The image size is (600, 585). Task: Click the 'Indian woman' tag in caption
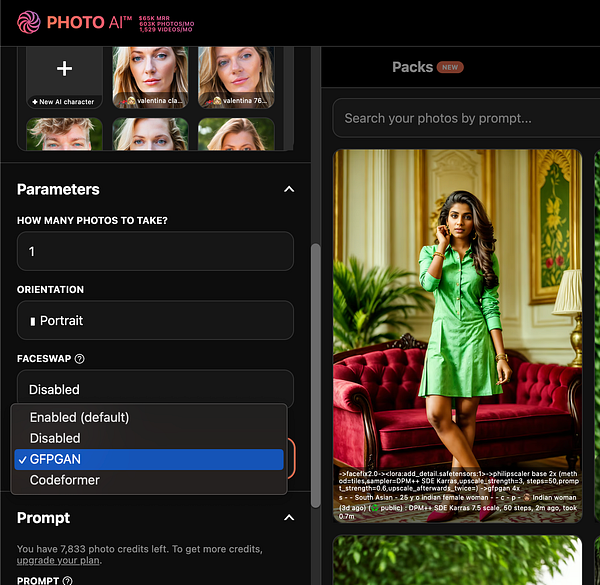[554, 497]
